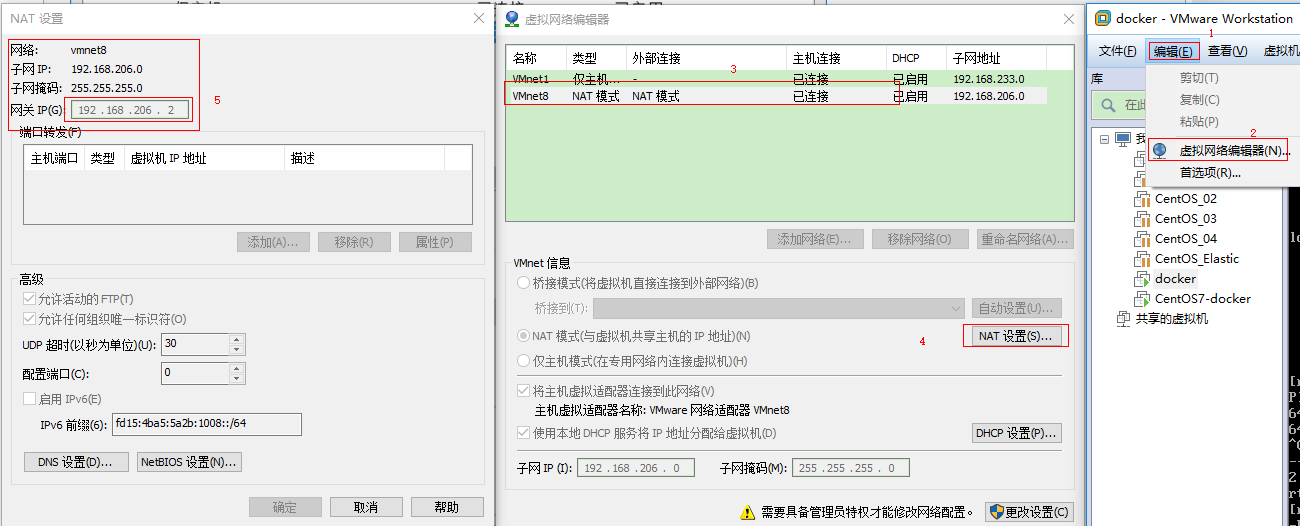Click 移除(R) in port forwarding
1300x526 pixels.
click(354, 242)
